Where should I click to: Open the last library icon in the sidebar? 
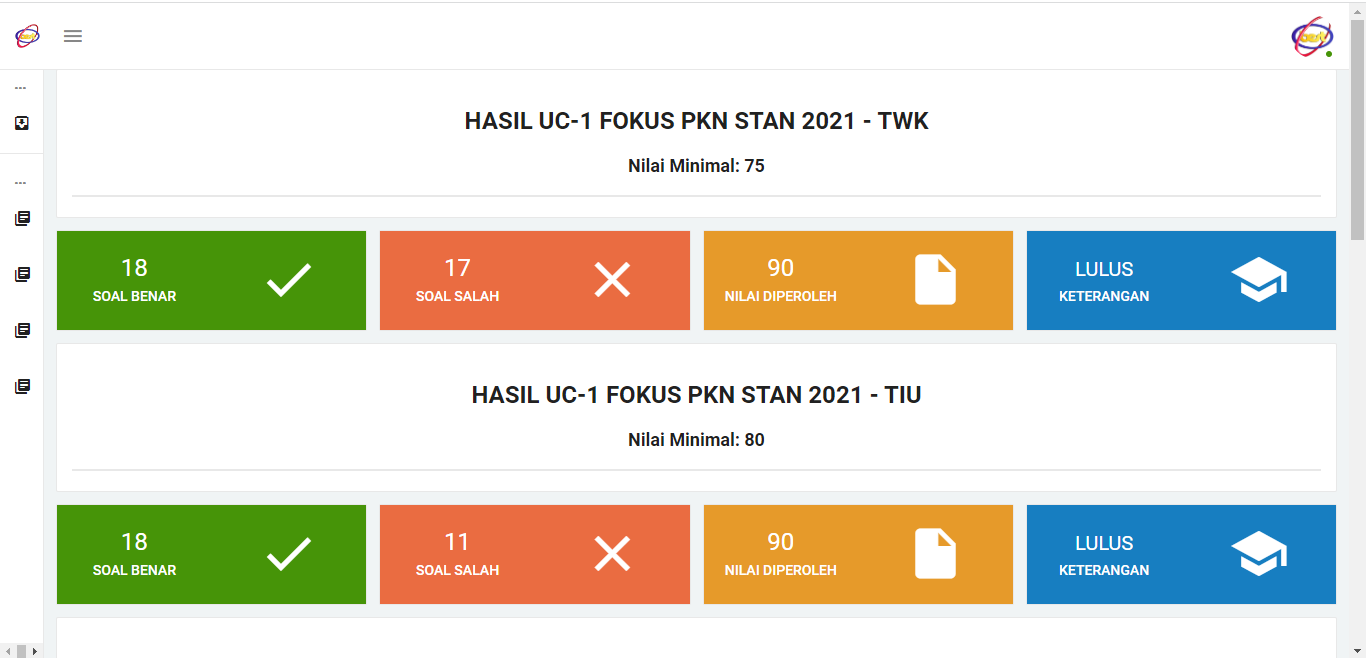tap(22, 386)
